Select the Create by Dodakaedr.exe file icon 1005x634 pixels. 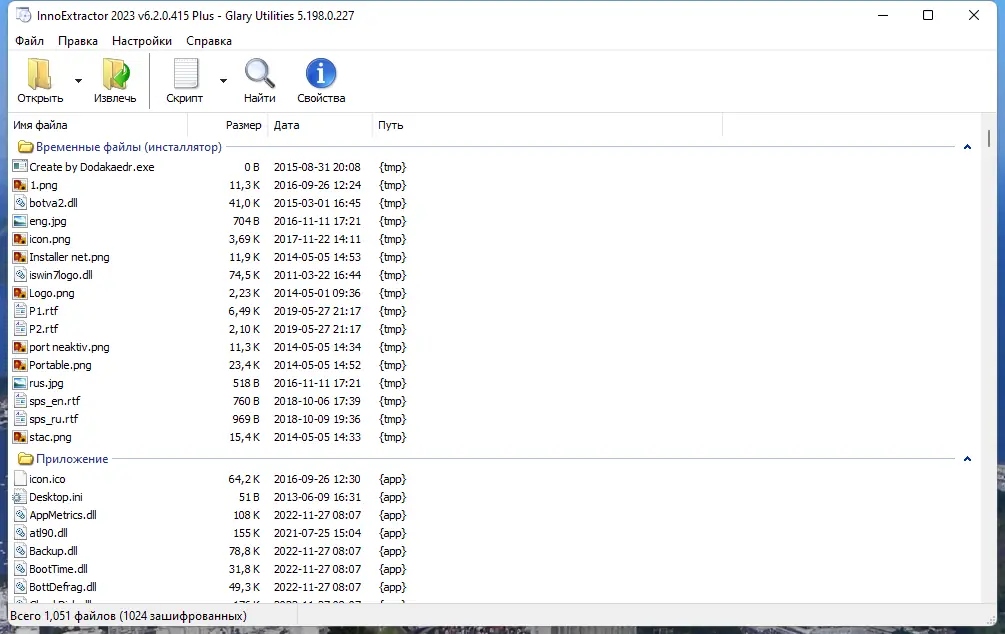20,167
